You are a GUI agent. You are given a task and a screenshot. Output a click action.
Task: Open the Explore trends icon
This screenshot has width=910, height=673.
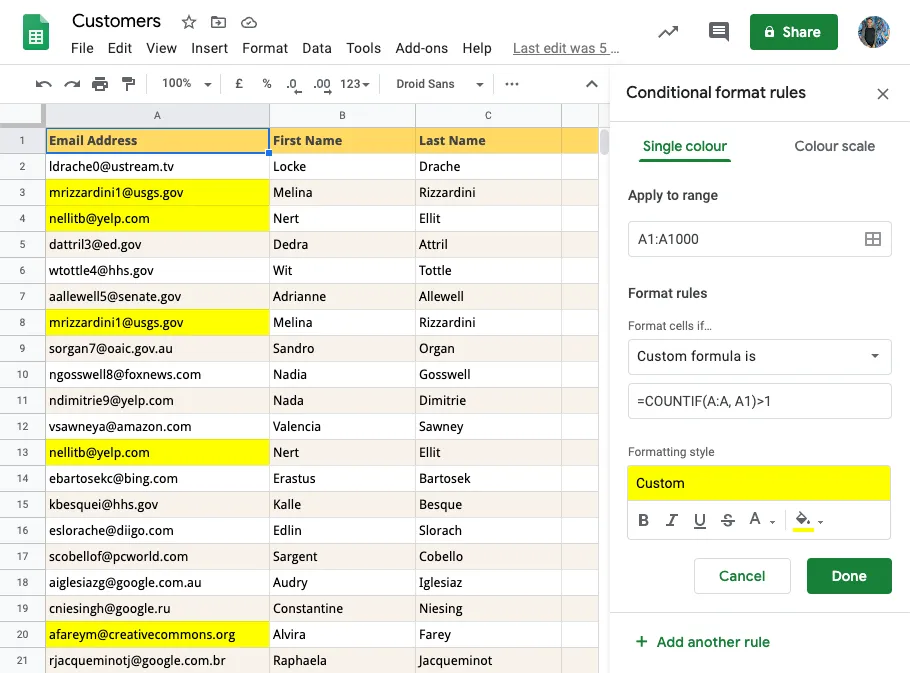tap(668, 31)
